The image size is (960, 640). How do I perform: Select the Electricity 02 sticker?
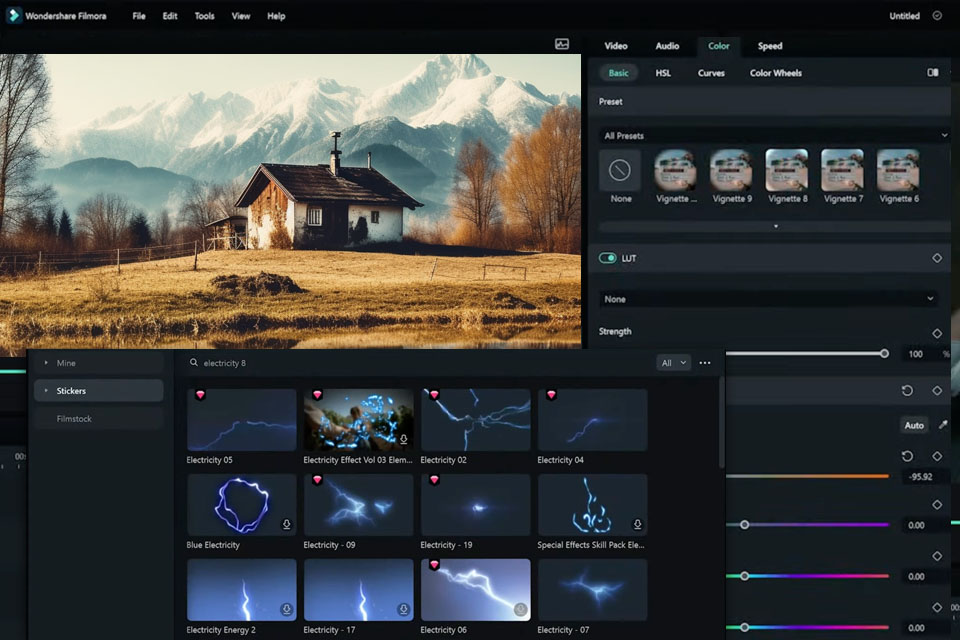tap(475, 420)
